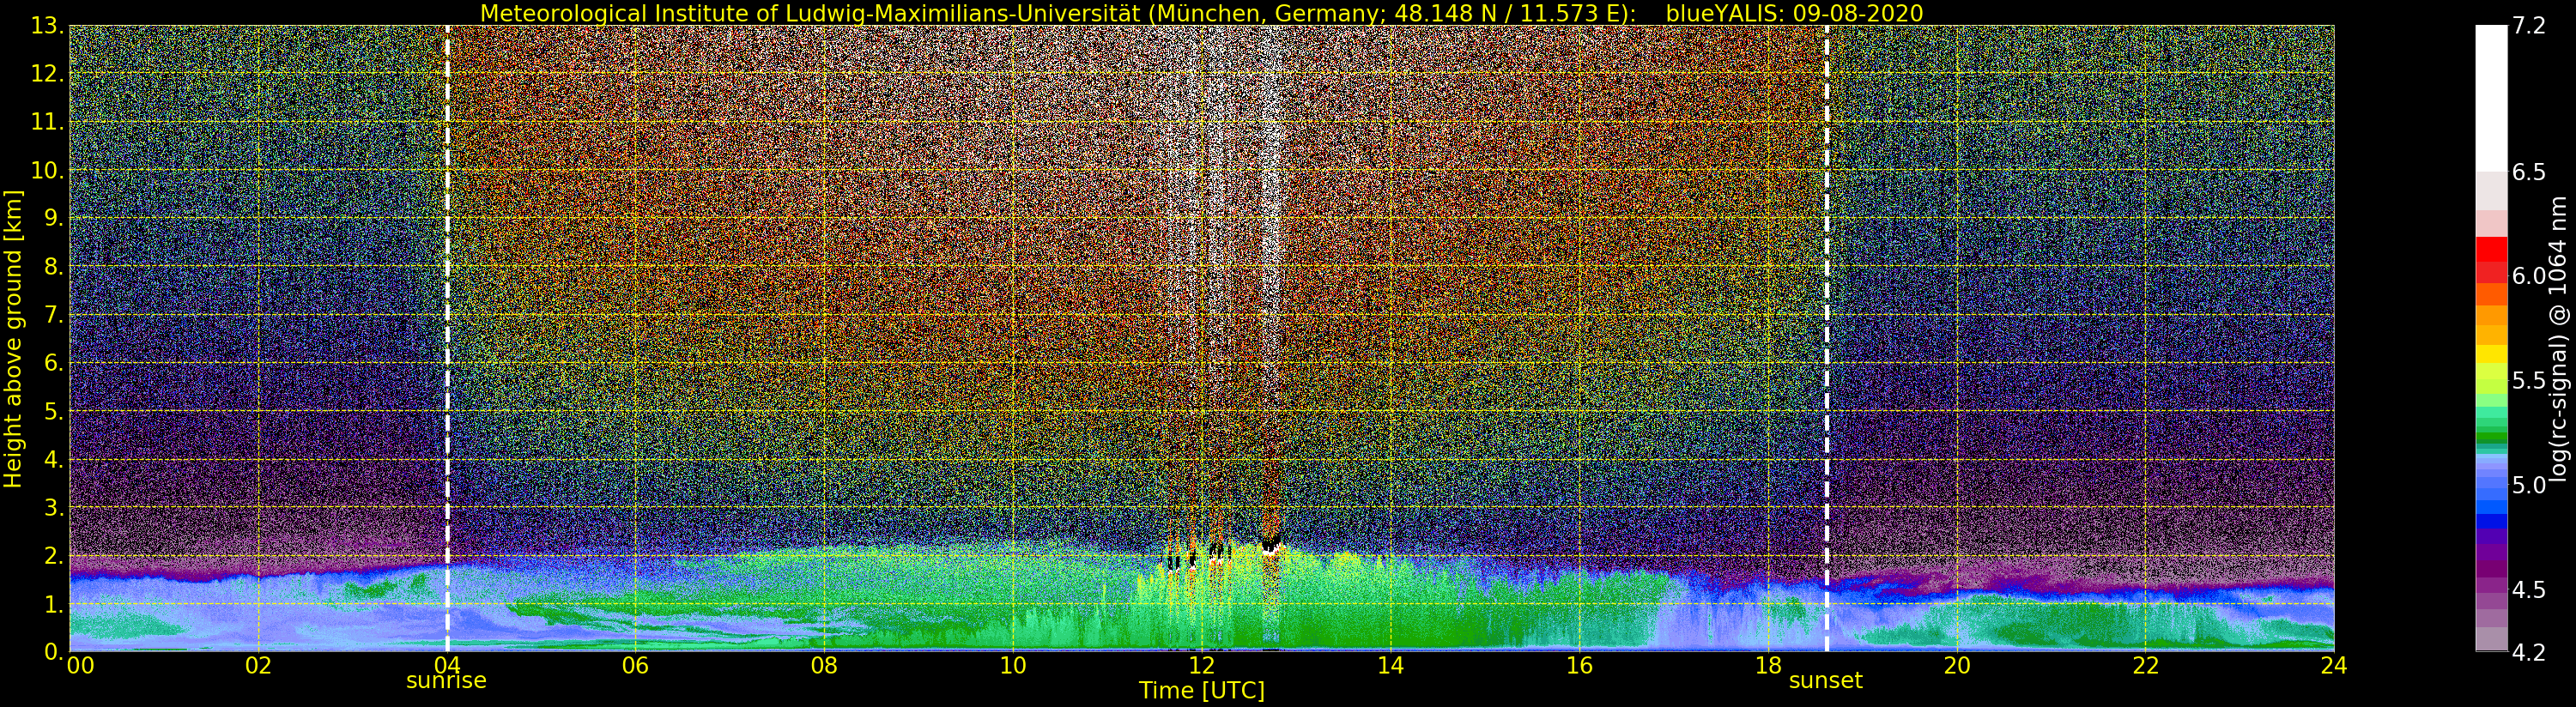Click the height tick label '10.'
The image size is (2576, 707).
coord(48,170)
